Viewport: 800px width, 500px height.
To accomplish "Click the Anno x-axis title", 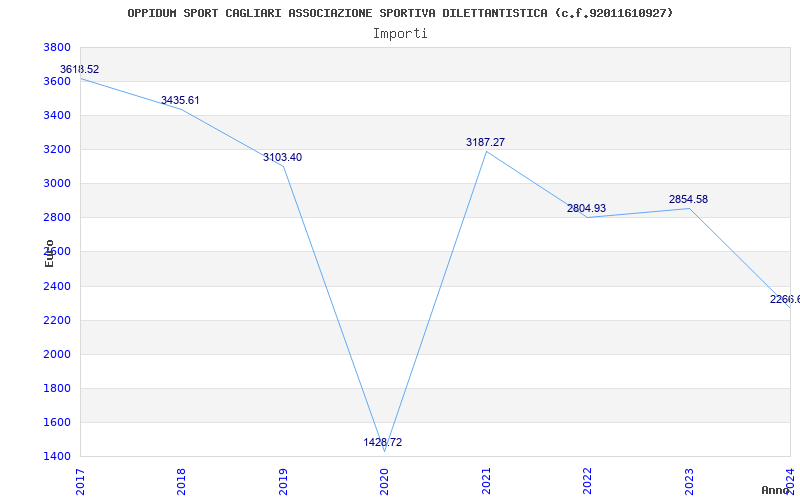I will point(776,490).
